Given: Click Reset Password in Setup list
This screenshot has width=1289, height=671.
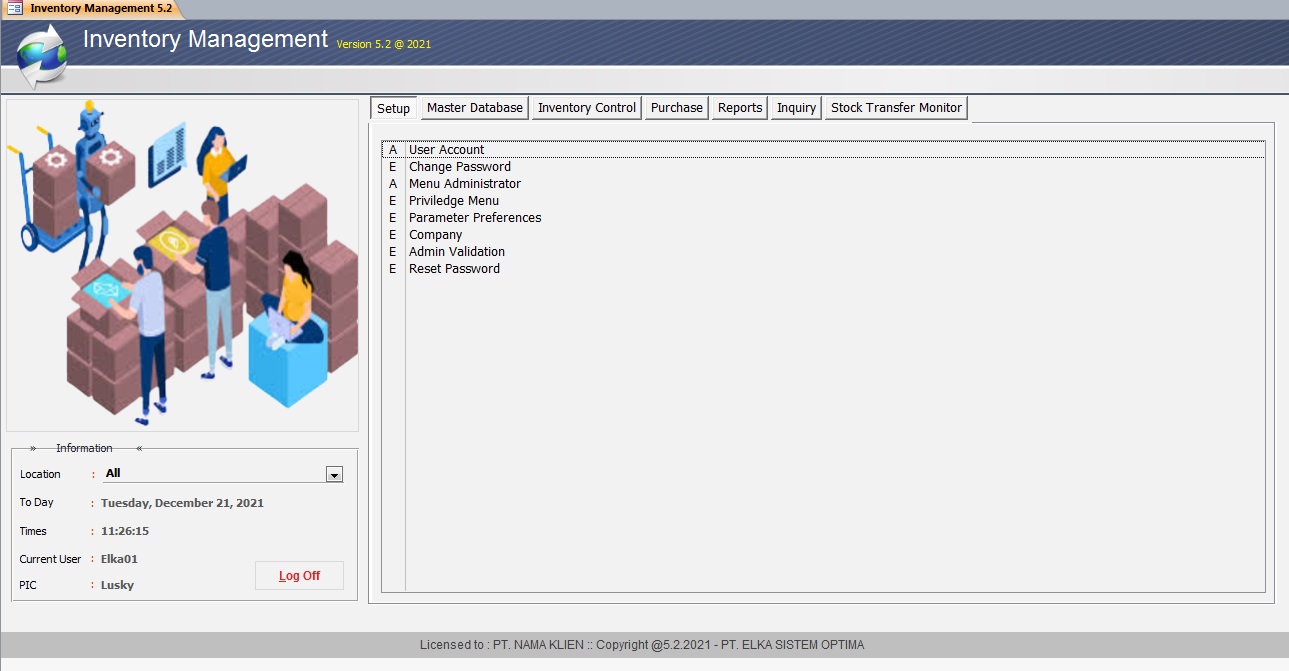Looking at the screenshot, I should pyautogui.click(x=454, y=269).
